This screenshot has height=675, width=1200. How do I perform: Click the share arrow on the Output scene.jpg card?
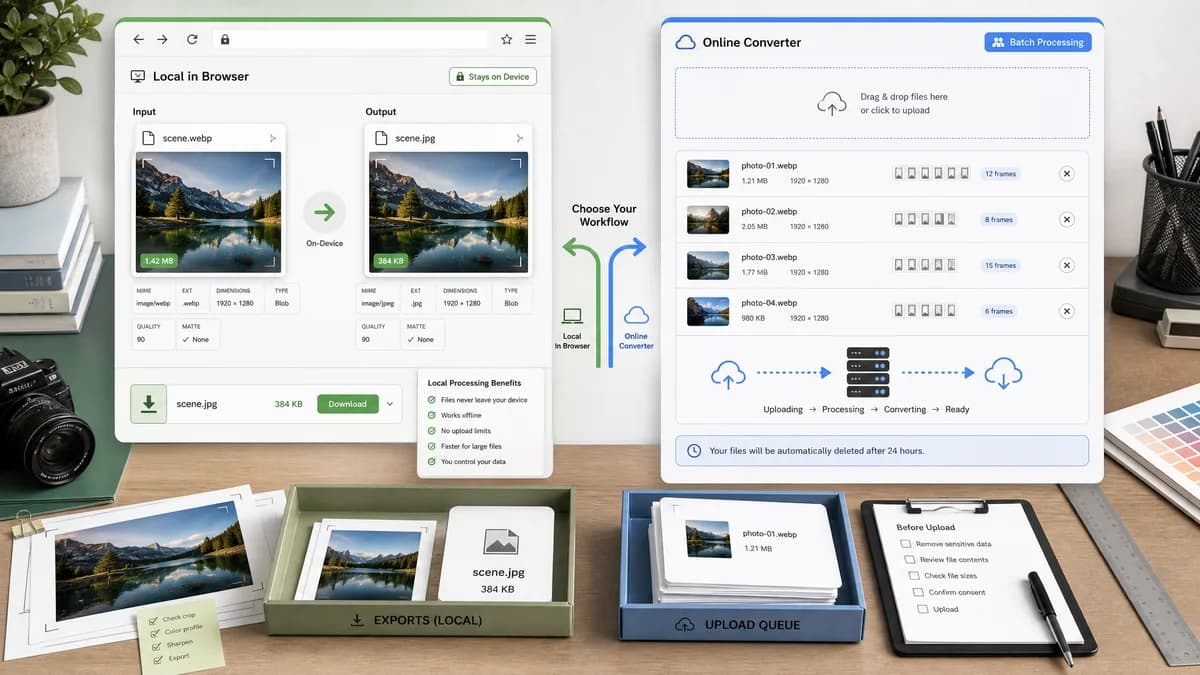(519, 138)
